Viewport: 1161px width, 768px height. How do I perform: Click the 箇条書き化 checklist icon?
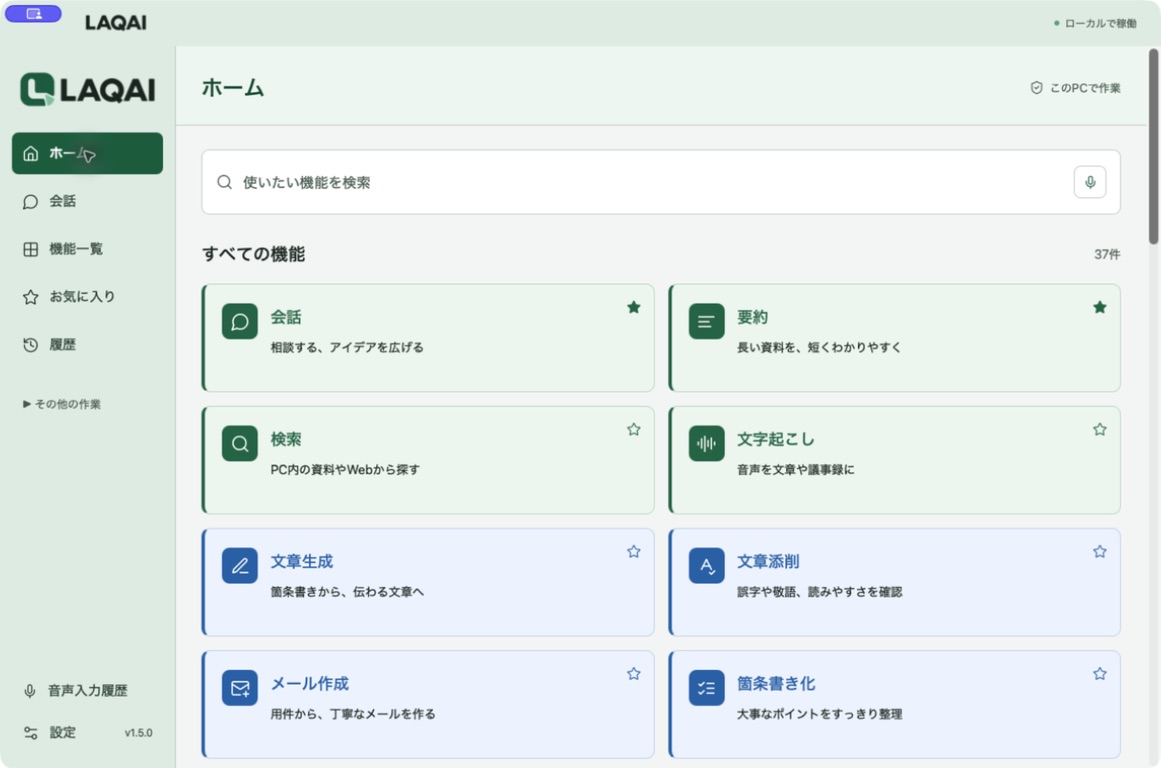(x=706, y=688)
